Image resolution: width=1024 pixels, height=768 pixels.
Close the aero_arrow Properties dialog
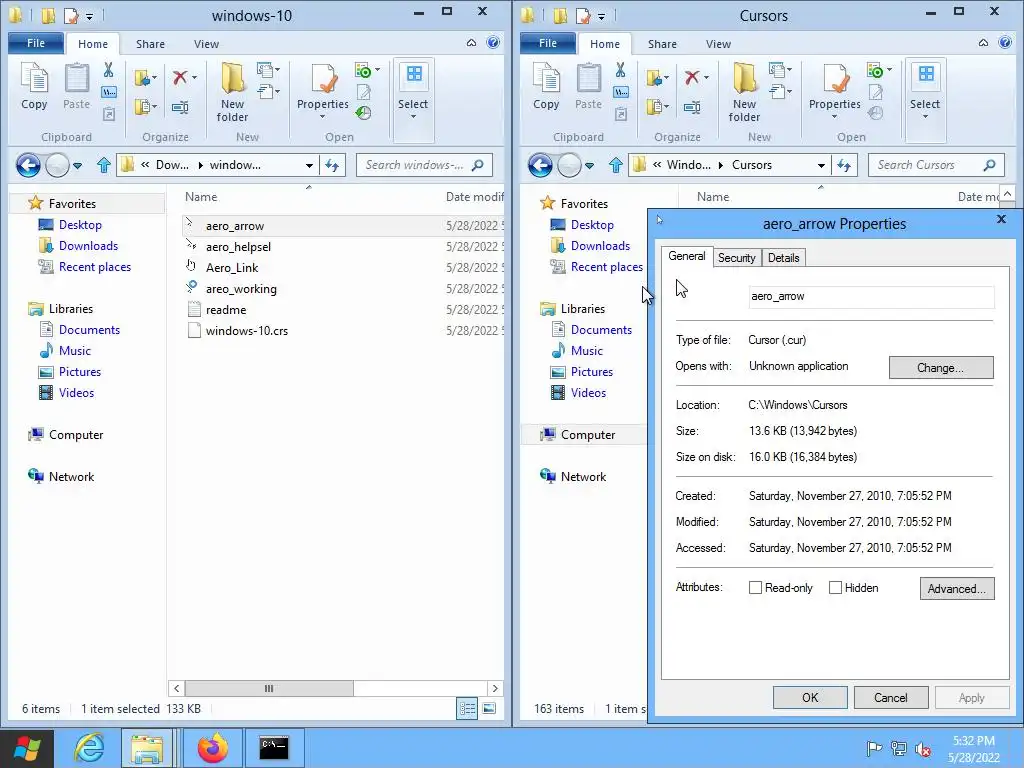tap(1001, 219)
